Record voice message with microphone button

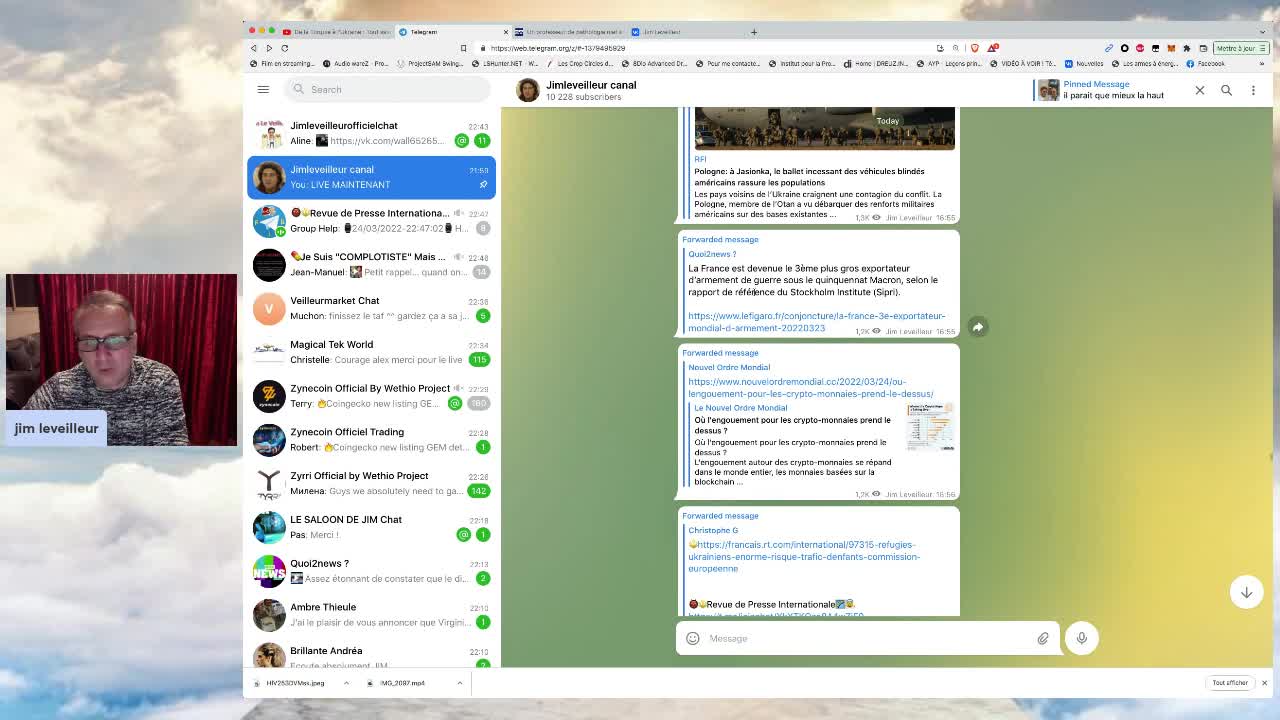[1081, 638]
